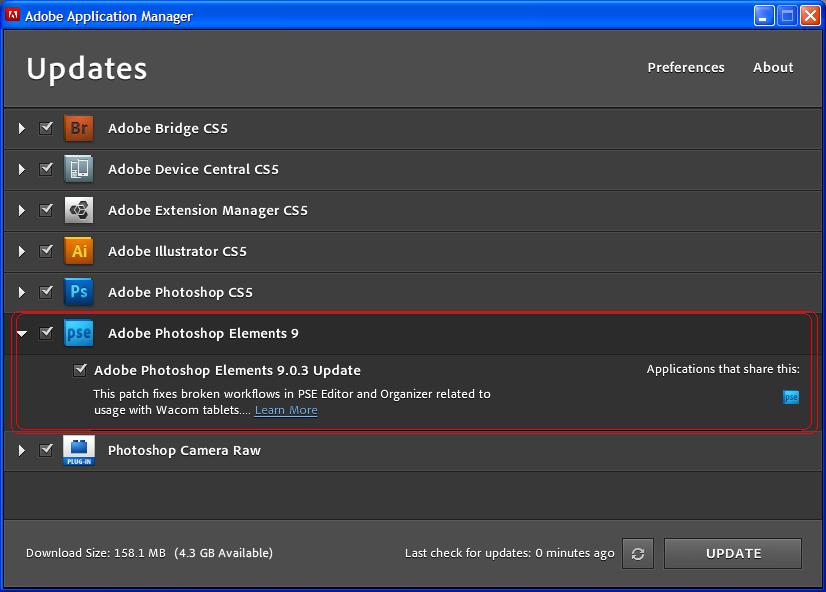Click the Adobe Device Central CS5 icon
Screen dimensions: 826x592
point(79,169)
